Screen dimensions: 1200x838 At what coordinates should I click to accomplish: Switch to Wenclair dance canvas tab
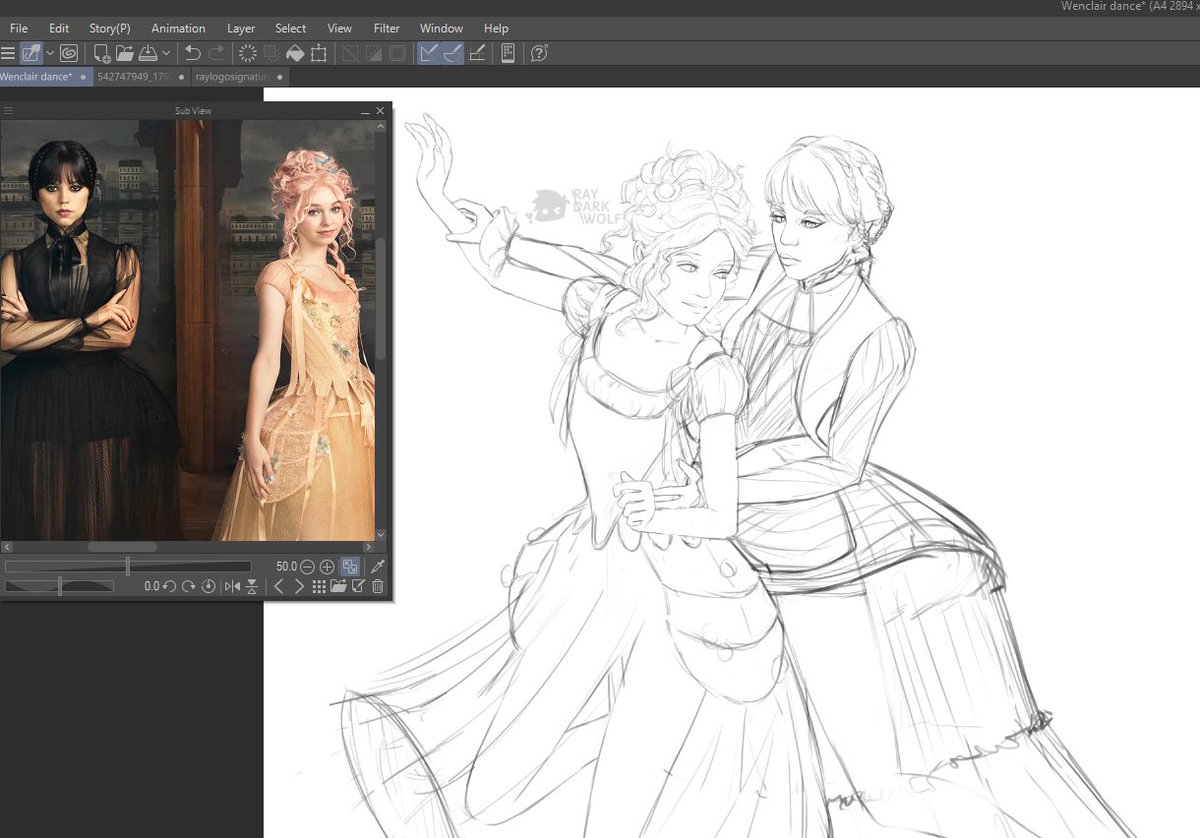[x=46, y=77]
